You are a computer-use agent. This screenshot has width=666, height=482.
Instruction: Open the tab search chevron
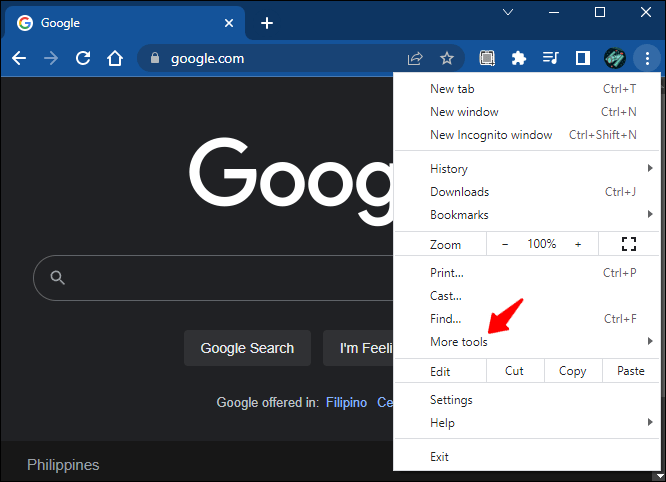[508, 12]
